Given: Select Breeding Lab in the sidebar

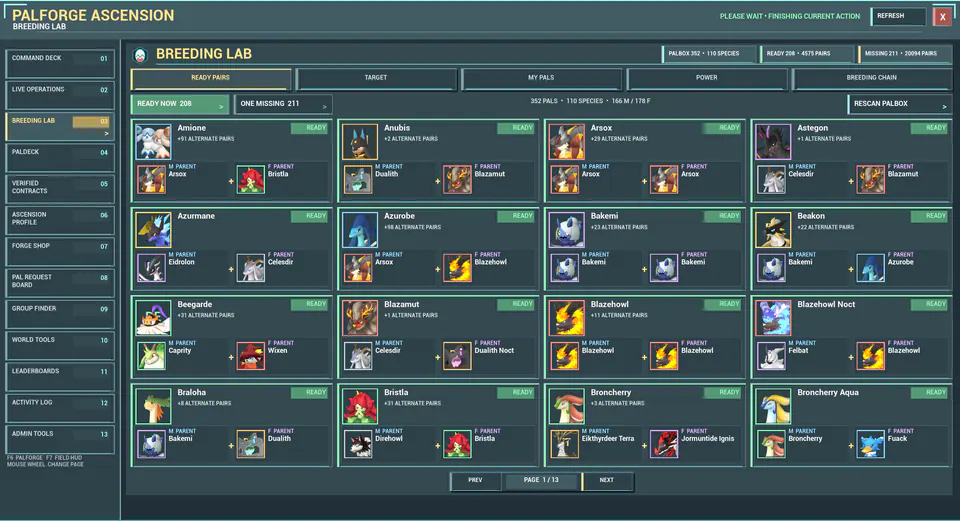Looking at the screenshot, I should (x=60, y=126).
